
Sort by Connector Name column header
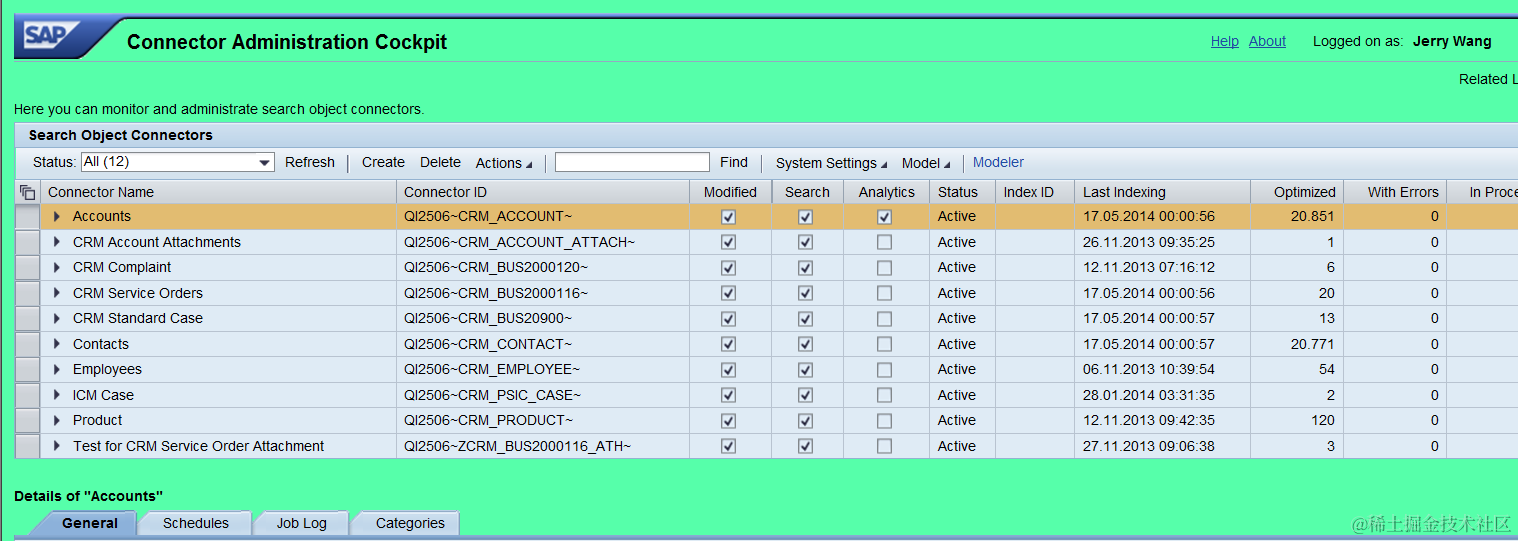pos(218,192)
